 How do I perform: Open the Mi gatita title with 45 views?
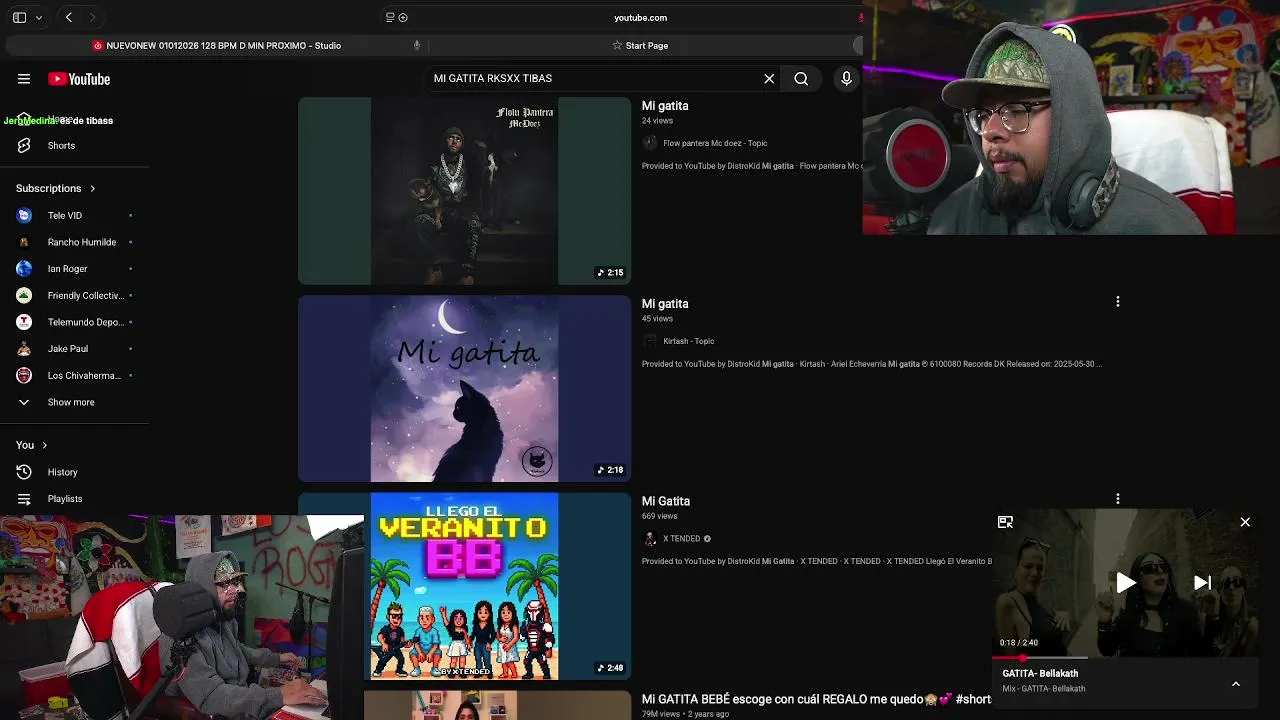click(665, 304)
